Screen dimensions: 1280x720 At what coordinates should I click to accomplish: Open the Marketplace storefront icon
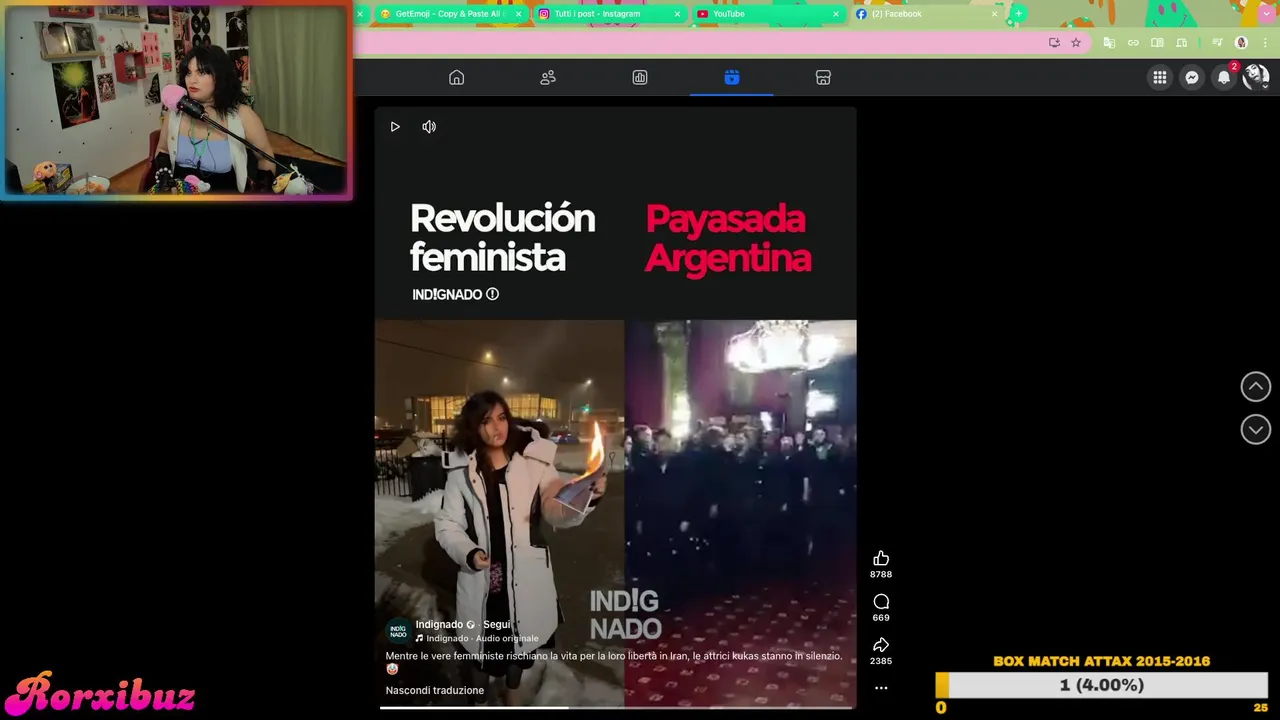click(x=823, y=78)
